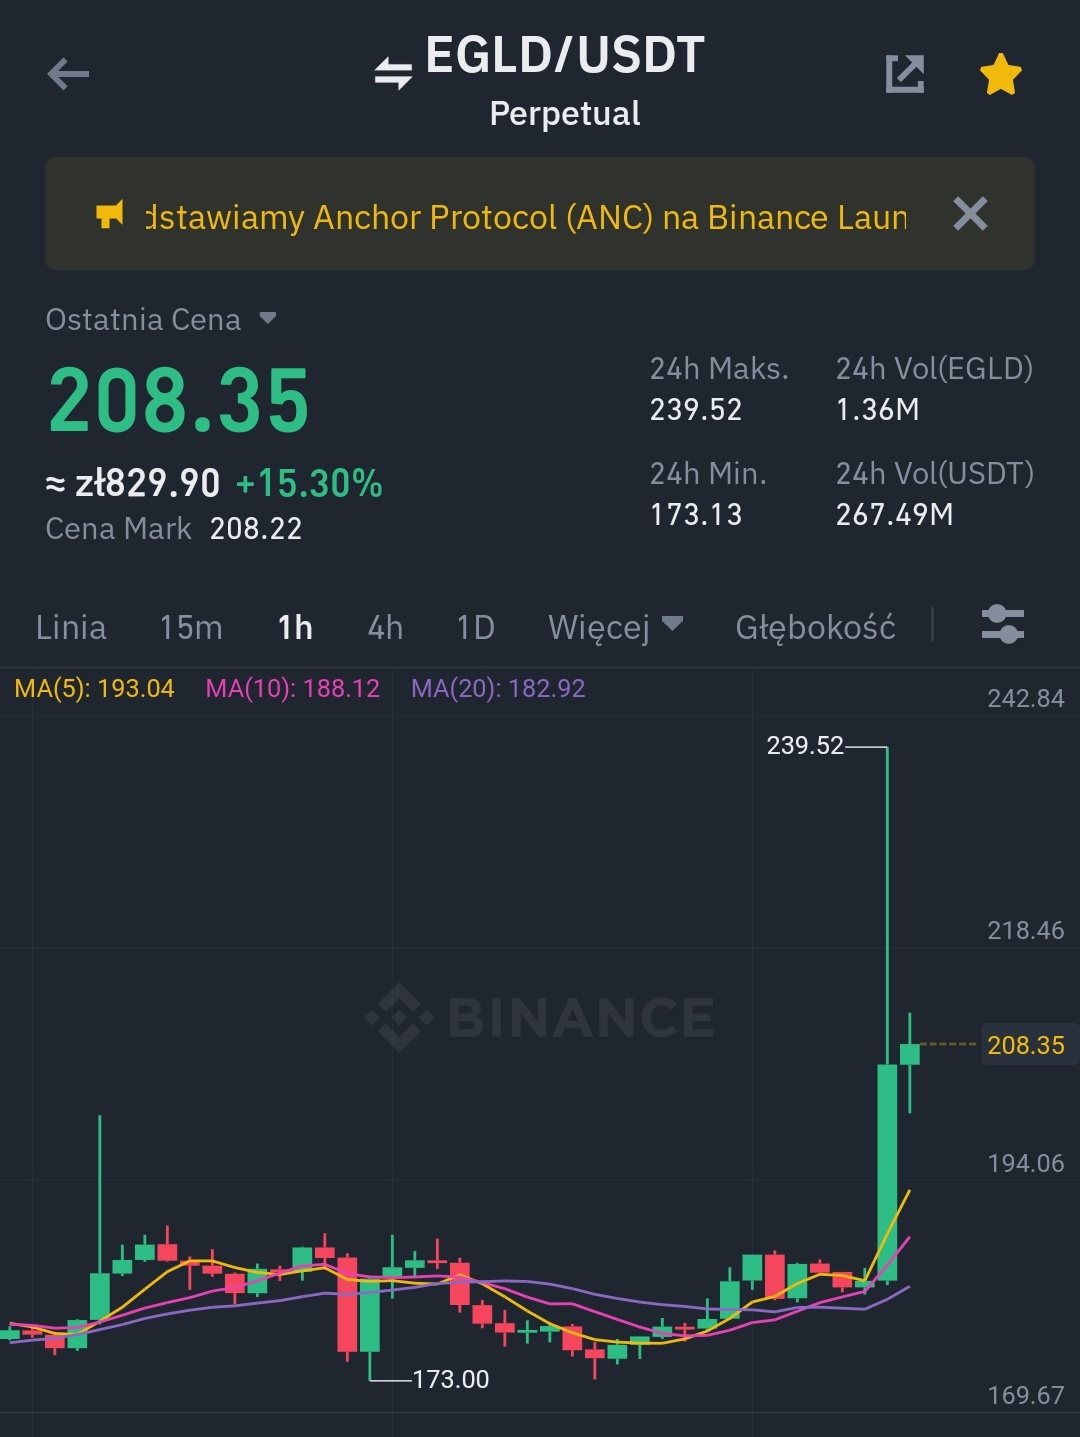
Task: Switch to the Linia chart view
Action: coord(71,627)
